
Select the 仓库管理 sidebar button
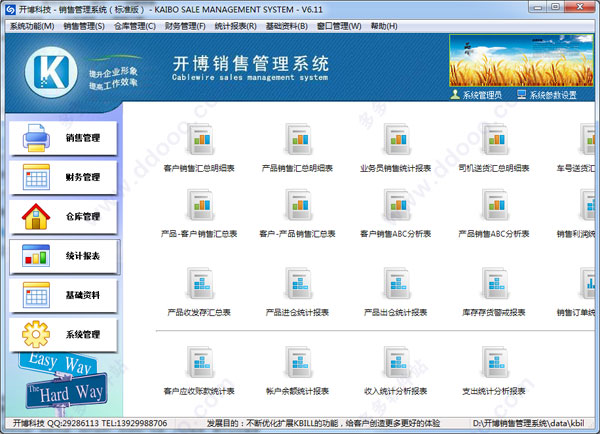(x=63, y=217)
